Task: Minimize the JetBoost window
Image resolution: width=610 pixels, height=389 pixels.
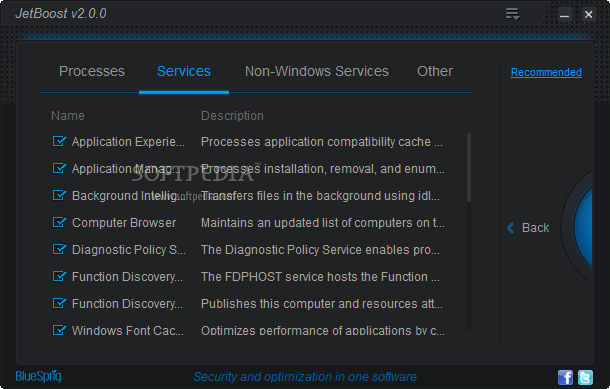Action: pyautogui.click(x=564, y=15)
